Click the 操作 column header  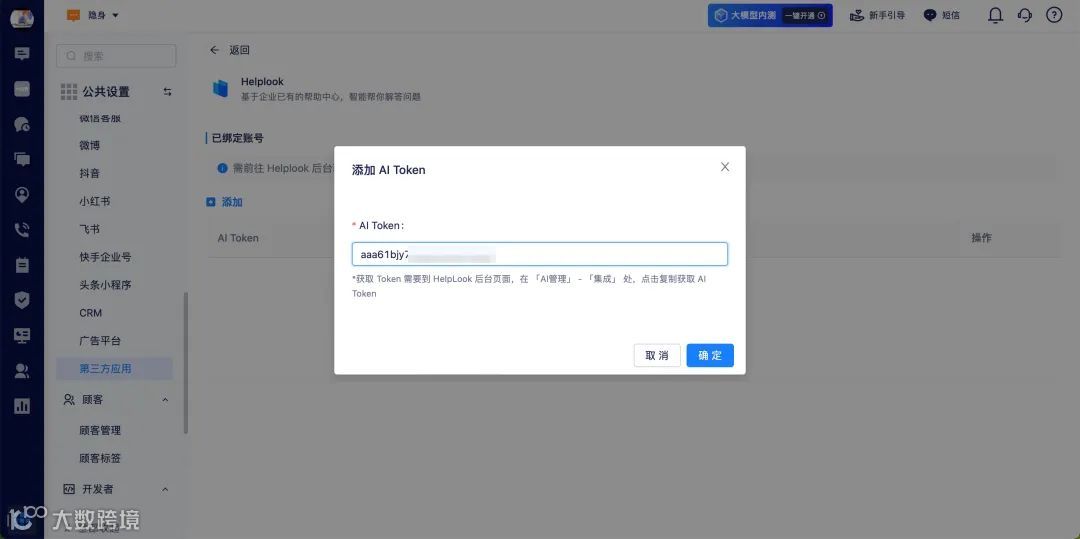981,237
